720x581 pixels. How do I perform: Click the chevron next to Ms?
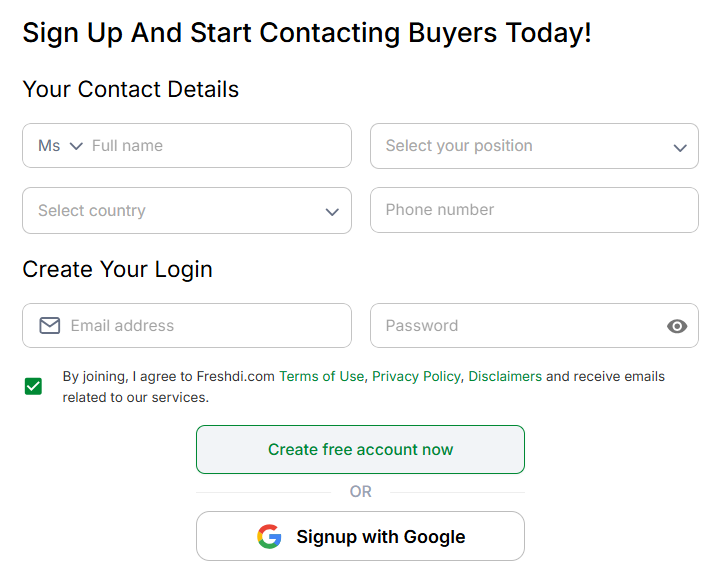76,146
